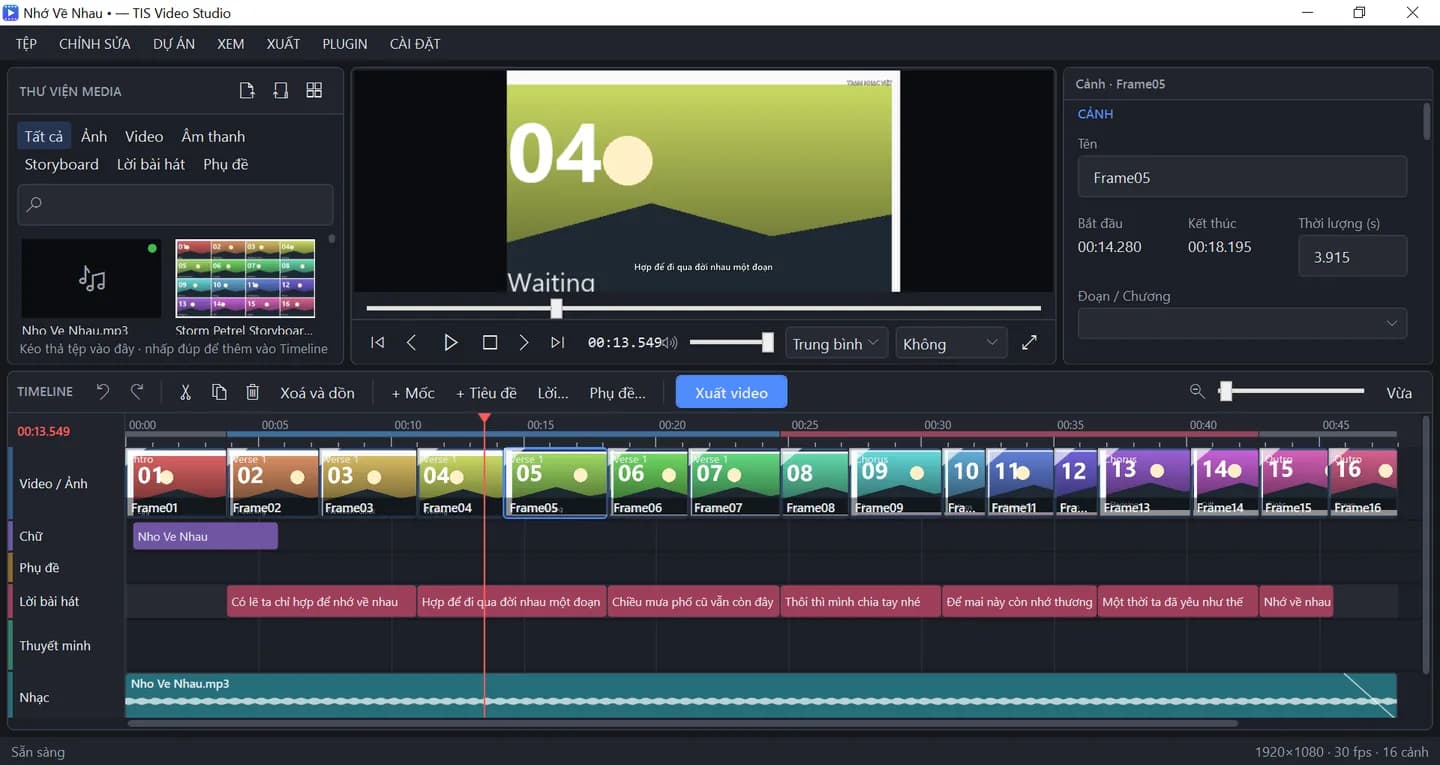Cut the selected clip with scissors
Viewport: 1440px width, 765px height.
(185, 392)
